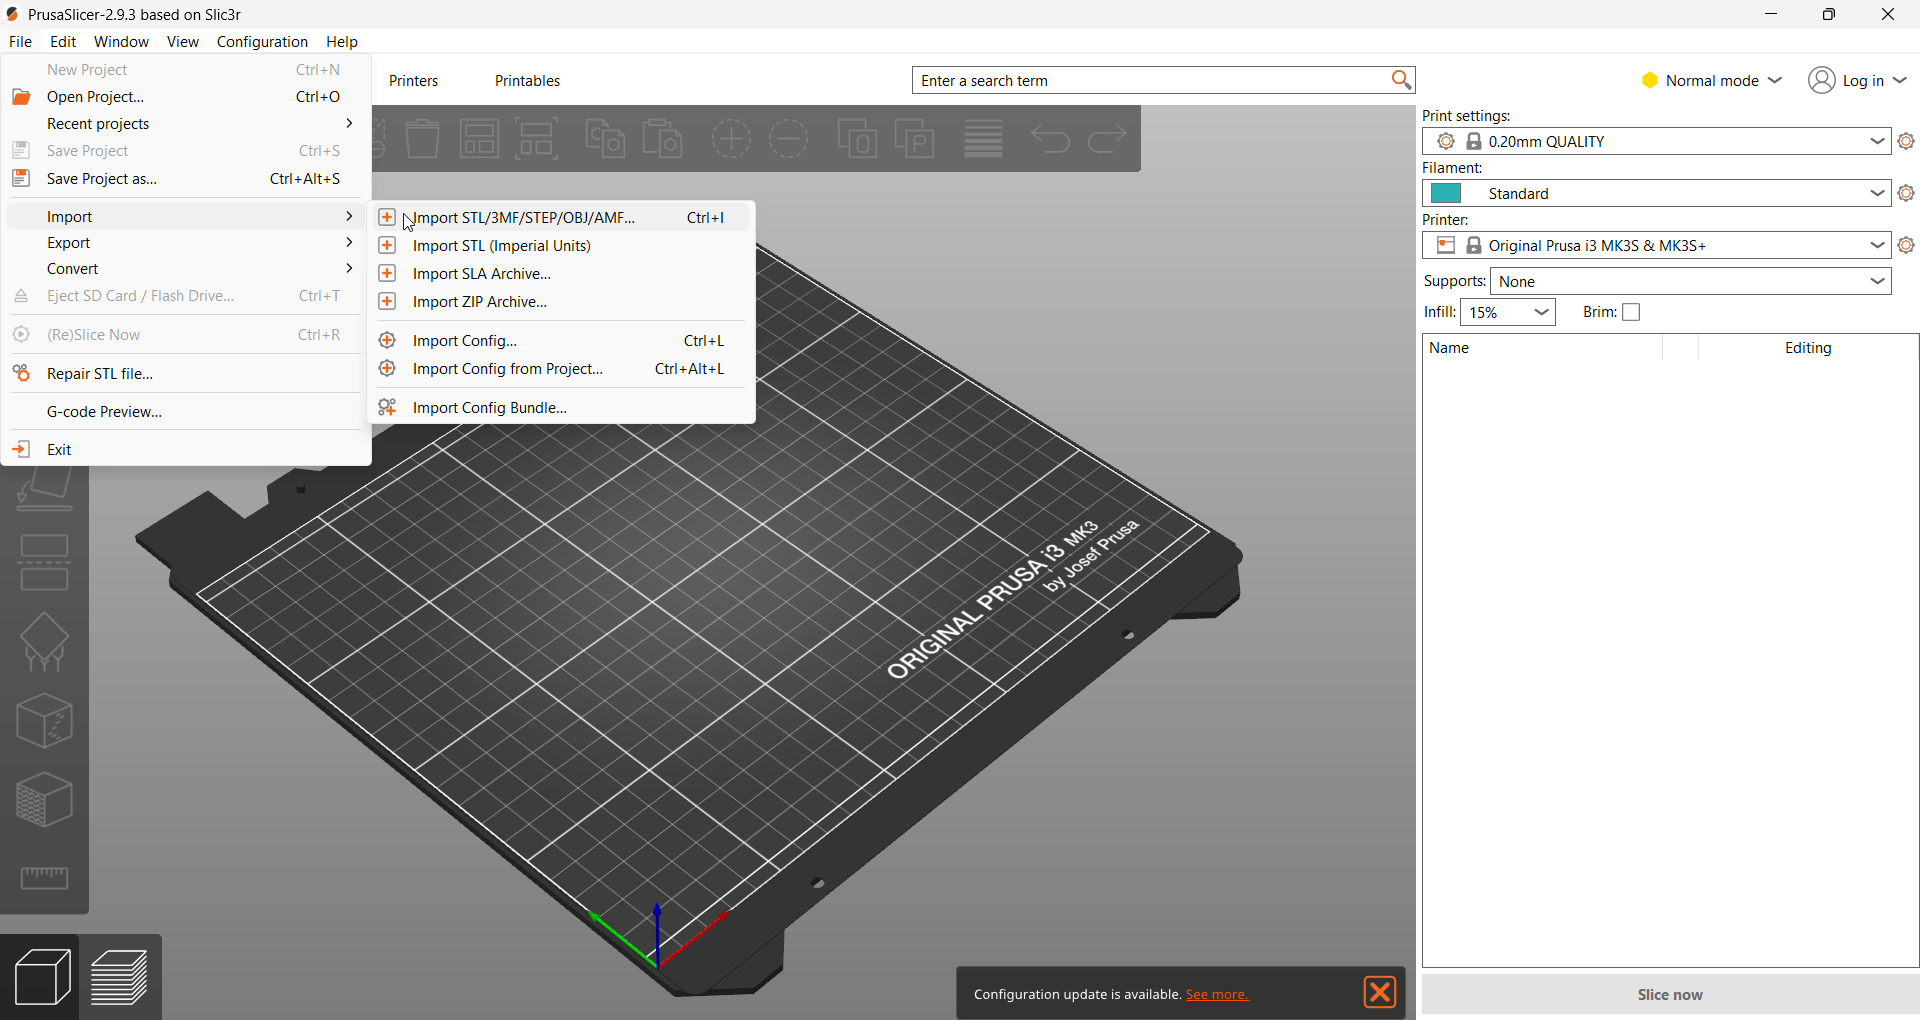
Task: Select the Cut tool in left sidebar
Action: click(x=44, y=563)
